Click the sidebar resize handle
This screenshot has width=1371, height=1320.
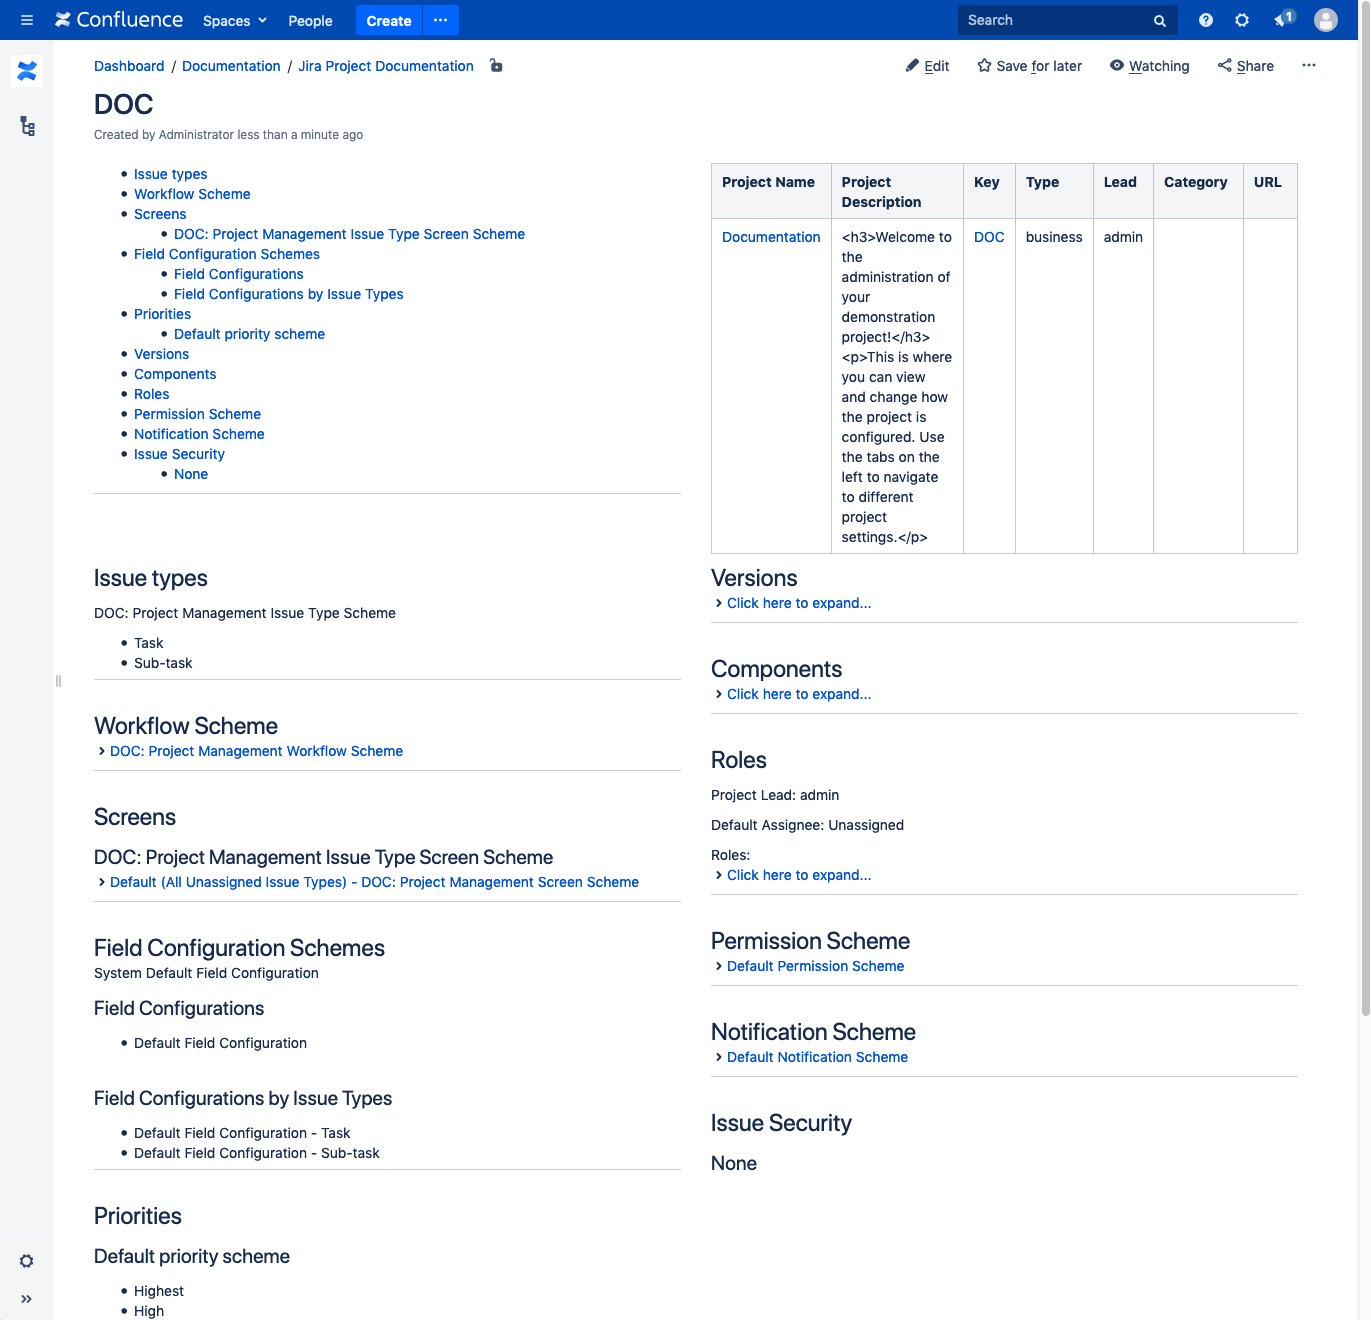tap(58, 681)
